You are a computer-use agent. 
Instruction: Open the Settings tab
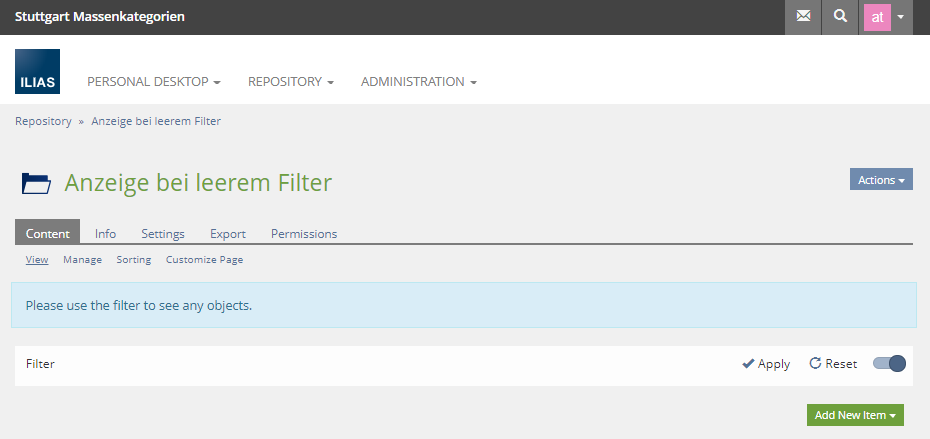tap(163, 234)
